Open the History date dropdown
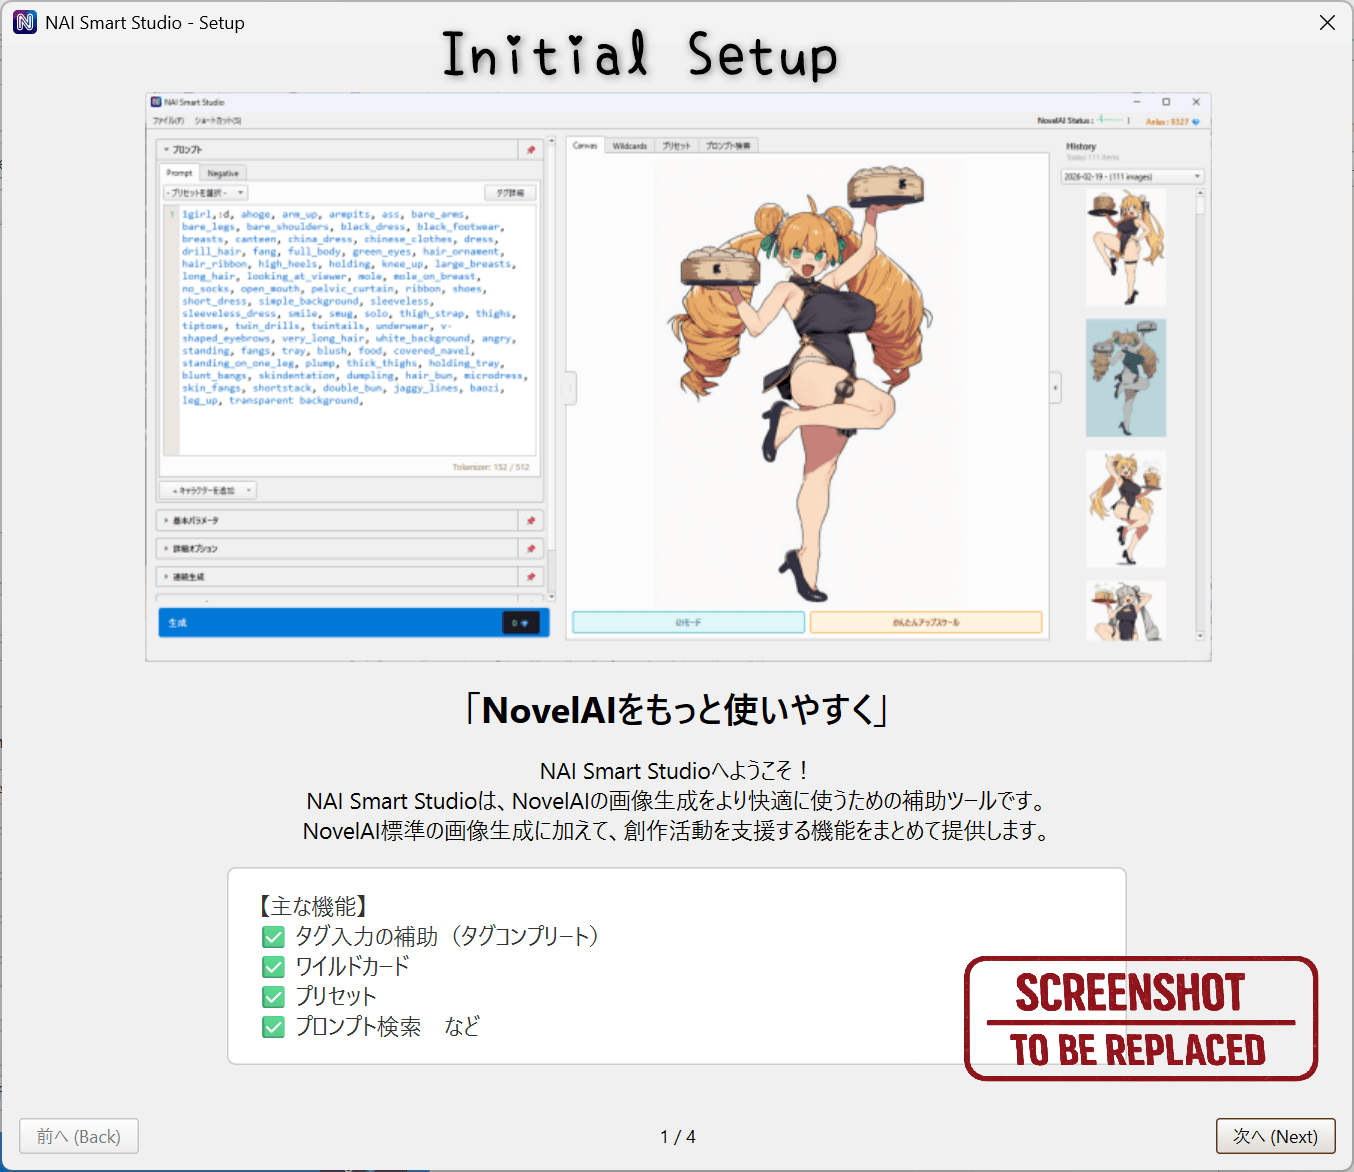1354x1172 pixels. 1135,175
